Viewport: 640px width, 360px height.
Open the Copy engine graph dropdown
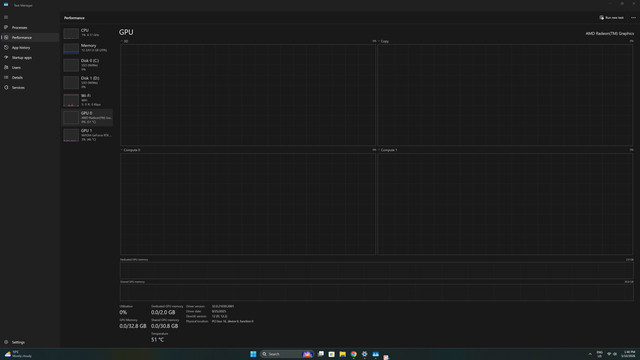point(383,41)
